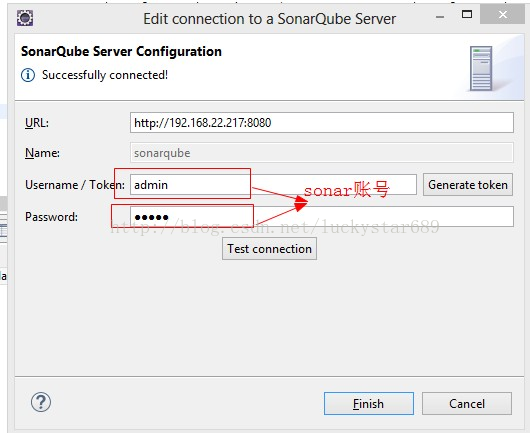Screen dimensions: 530x433
Task: Click the Name label text
Action: coord(42,153)
